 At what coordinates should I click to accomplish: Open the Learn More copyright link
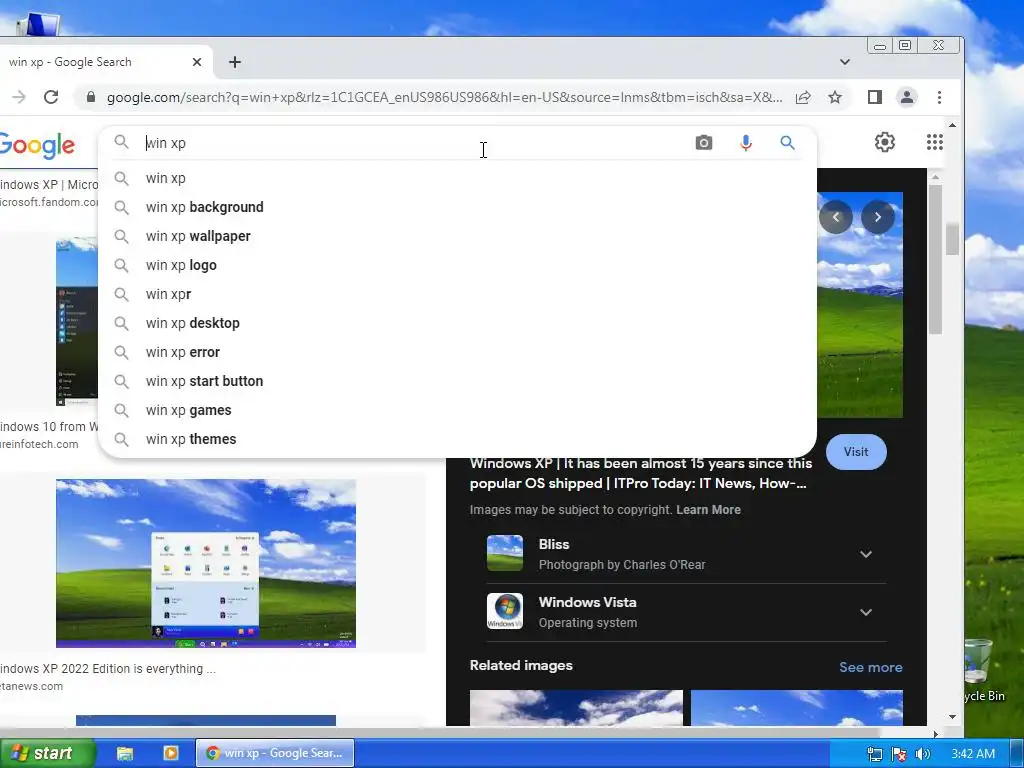click(709, 509)
